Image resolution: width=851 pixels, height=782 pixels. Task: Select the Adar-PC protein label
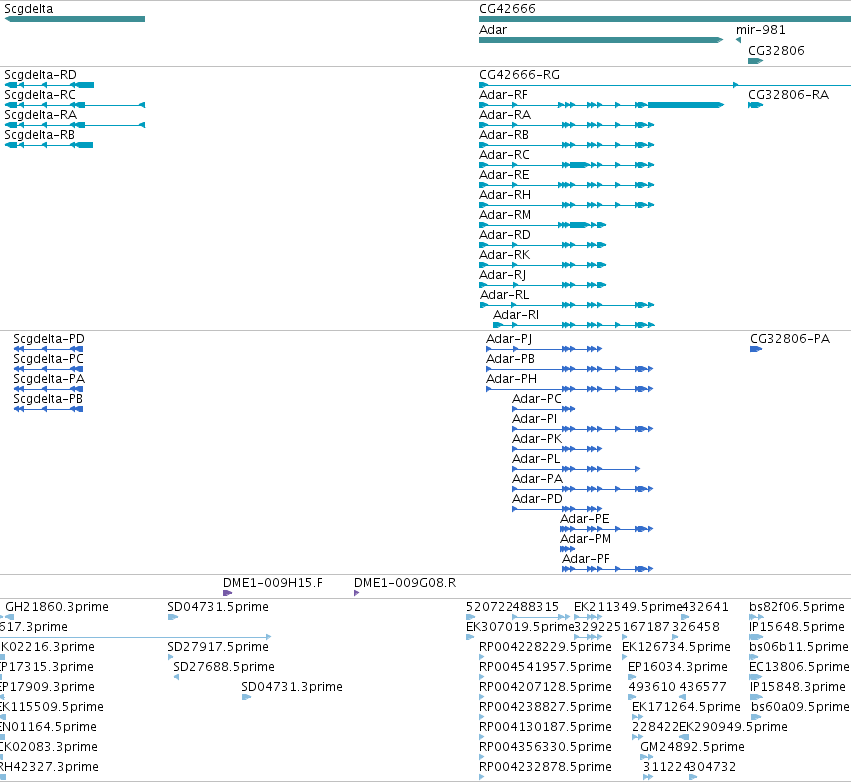(537, 399)
